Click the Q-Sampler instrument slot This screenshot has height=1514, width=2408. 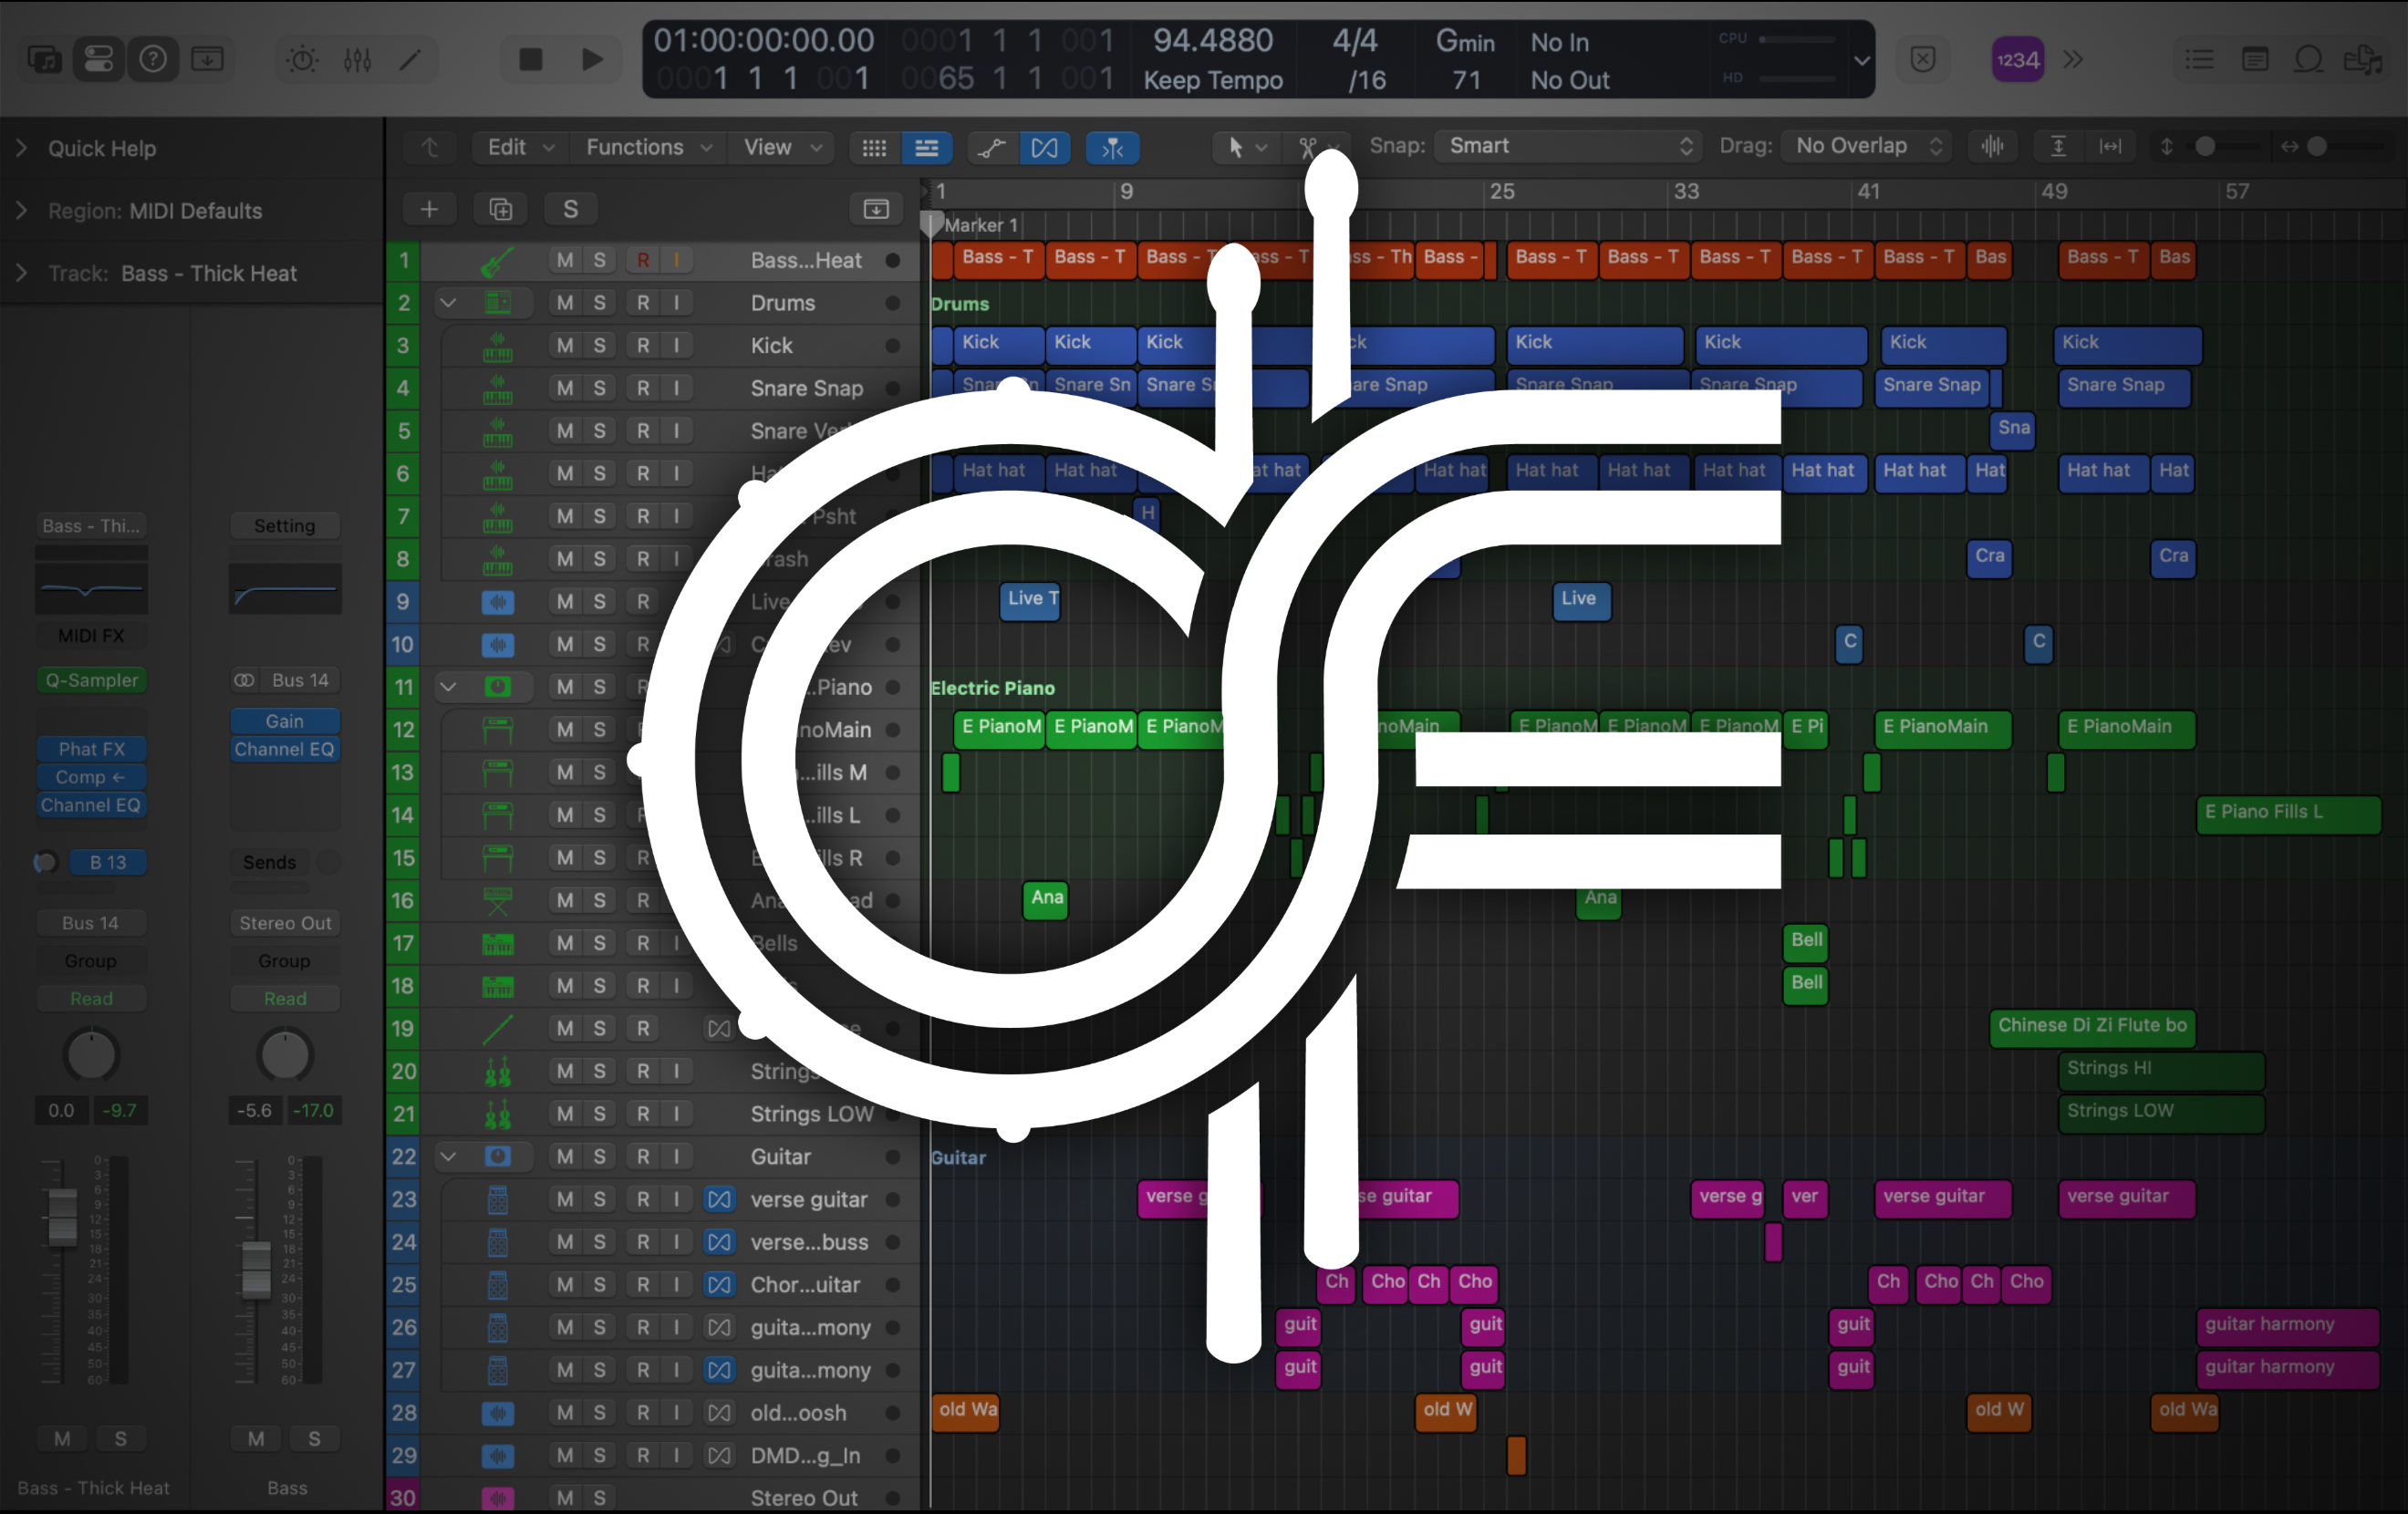[92, 680]
